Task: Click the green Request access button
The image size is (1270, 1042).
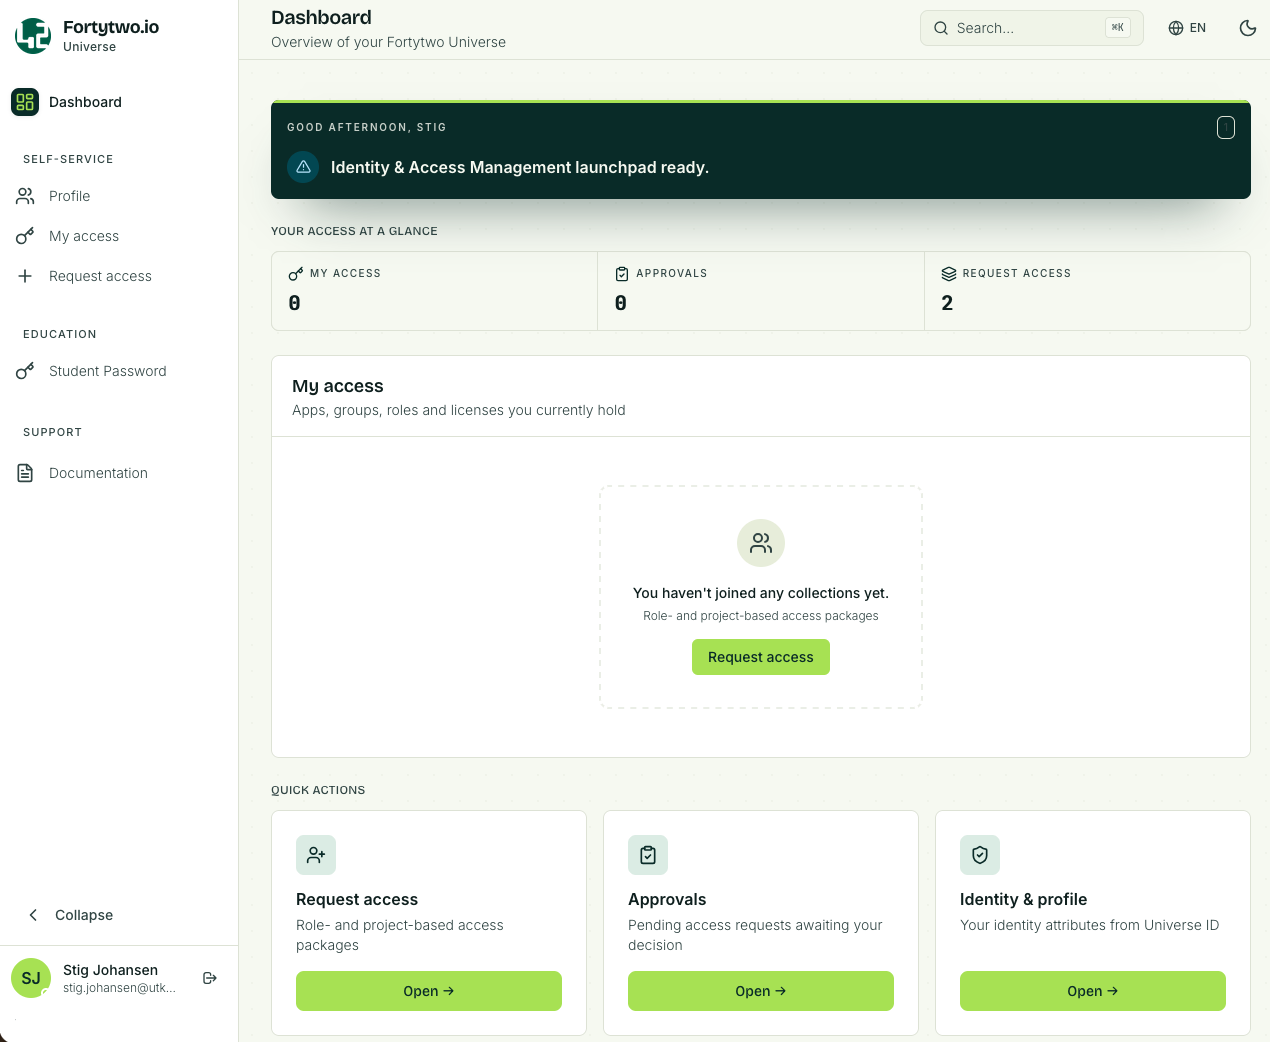Action: 761,657
